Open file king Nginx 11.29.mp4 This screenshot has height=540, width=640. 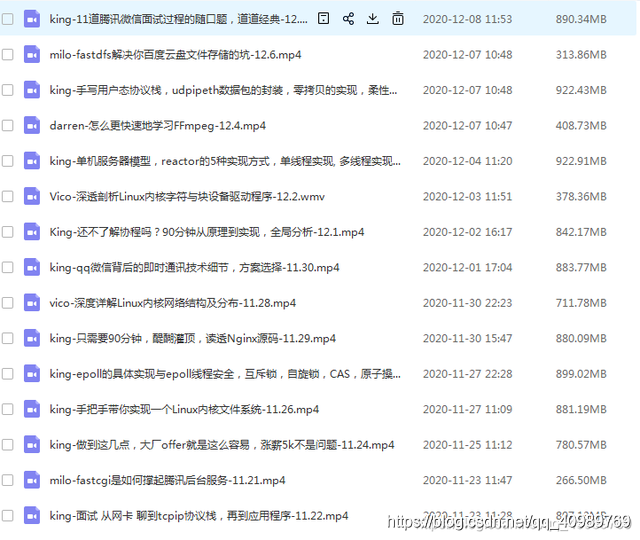tap(193, 339)
